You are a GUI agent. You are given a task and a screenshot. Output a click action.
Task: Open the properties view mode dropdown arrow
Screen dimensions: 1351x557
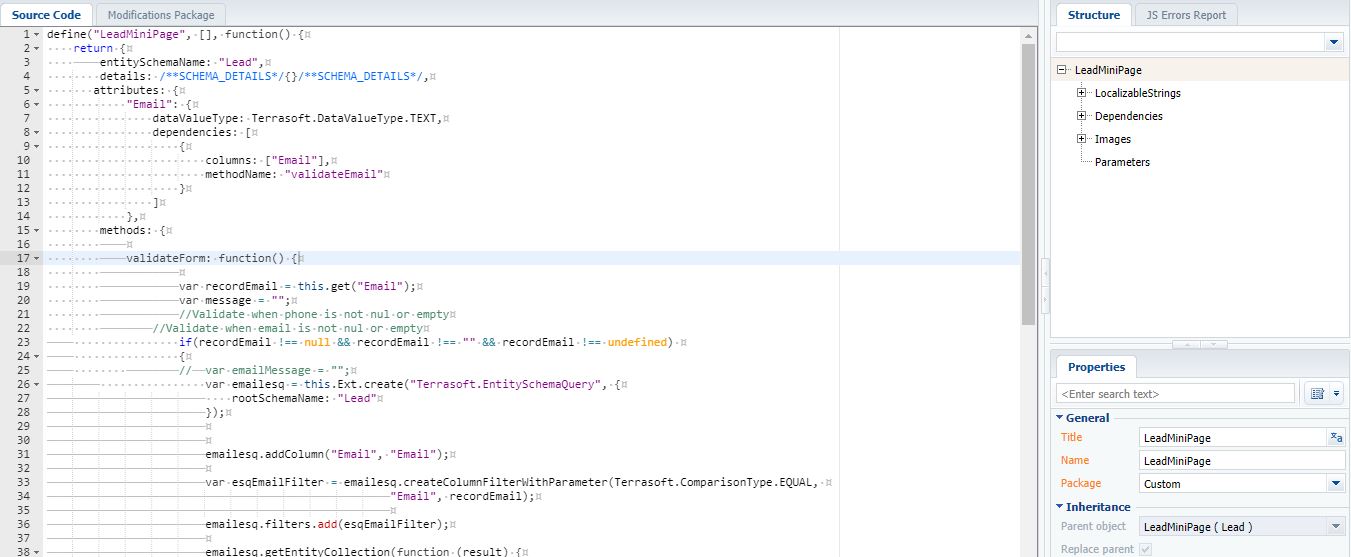[1336, 394]
